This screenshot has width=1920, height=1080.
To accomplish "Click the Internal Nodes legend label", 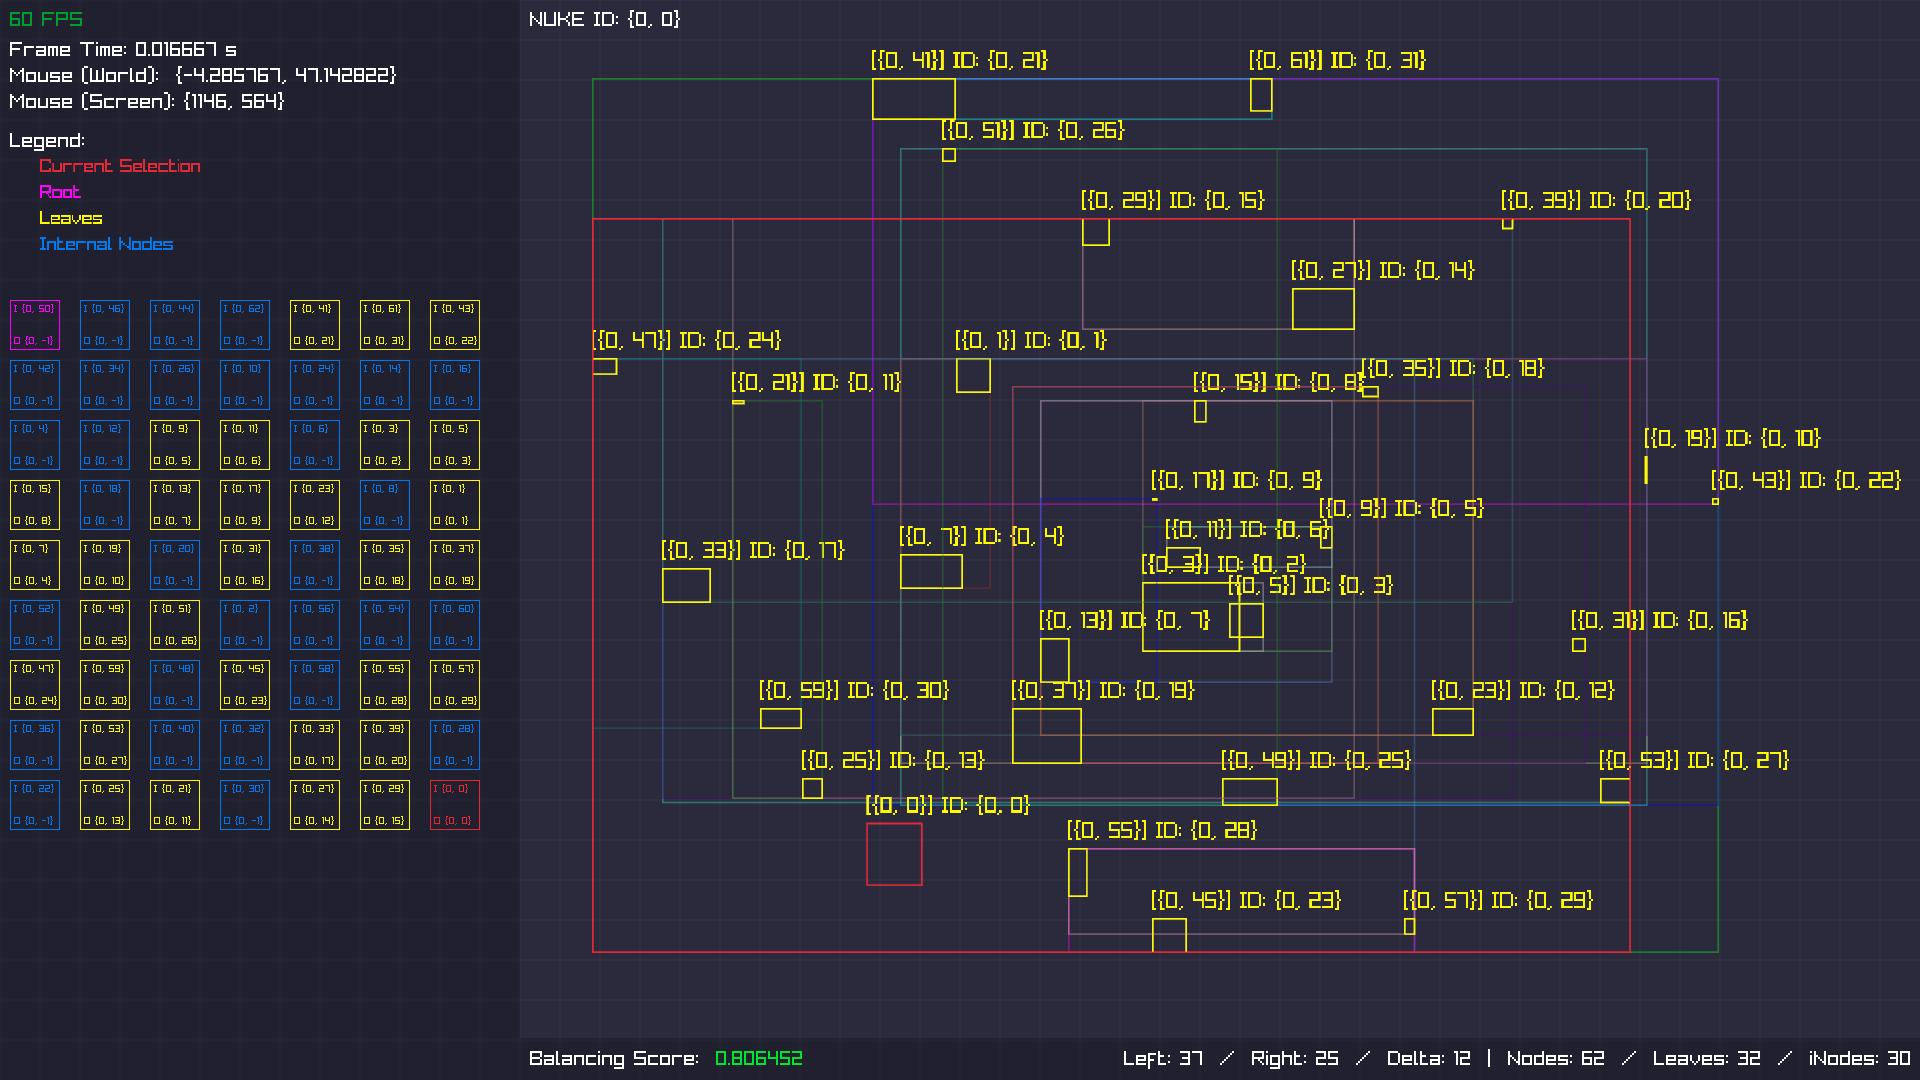I will click(106, 244).
